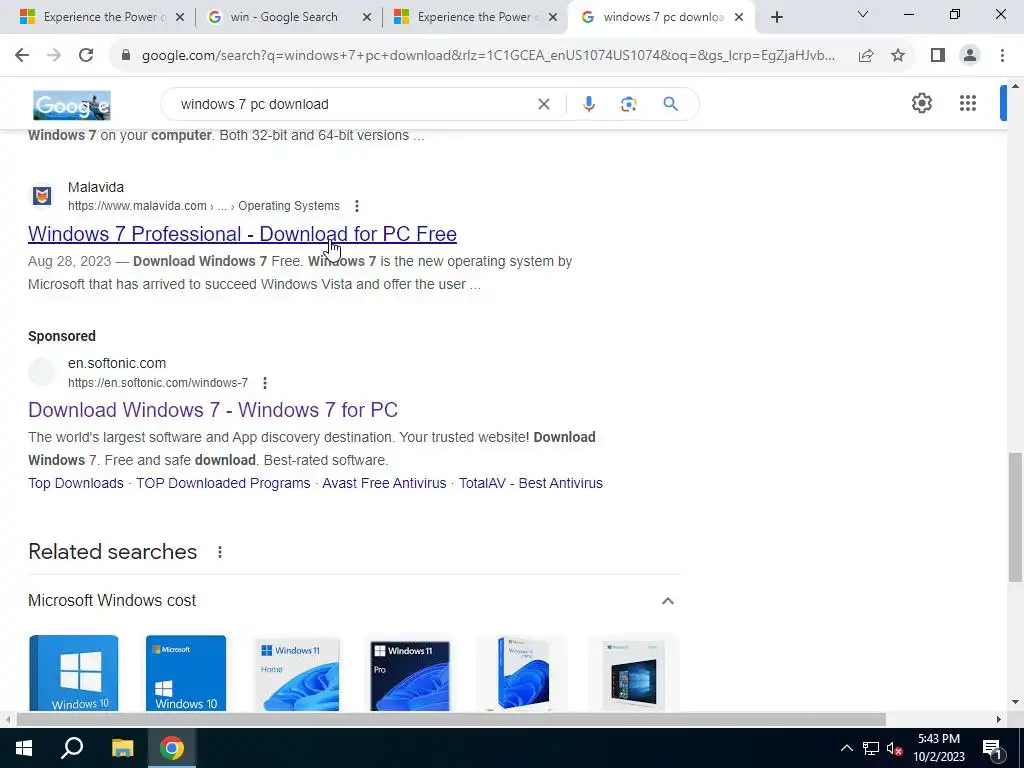1024x768 pixels.
Task: Click the Chrome taskbar icon
Action: click(x=172, y=748)
